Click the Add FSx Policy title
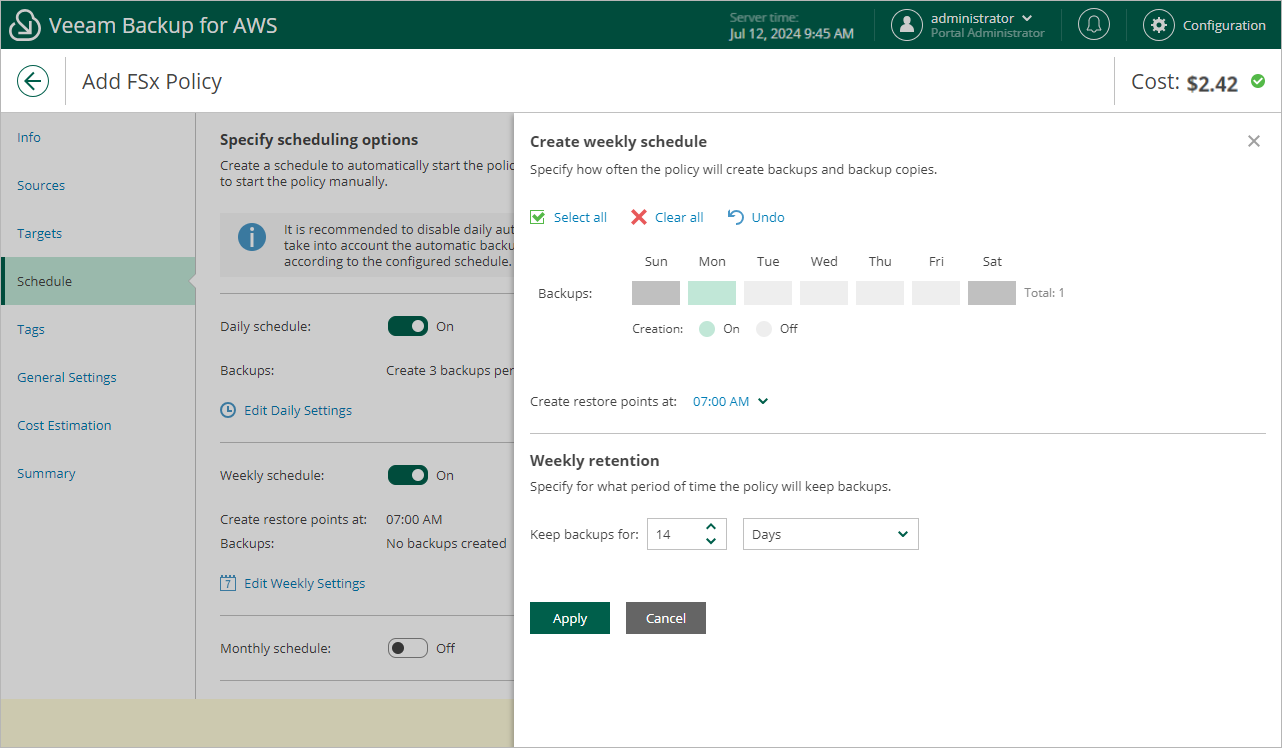This screenshot has height=748, width=1282. pos(152,81)
